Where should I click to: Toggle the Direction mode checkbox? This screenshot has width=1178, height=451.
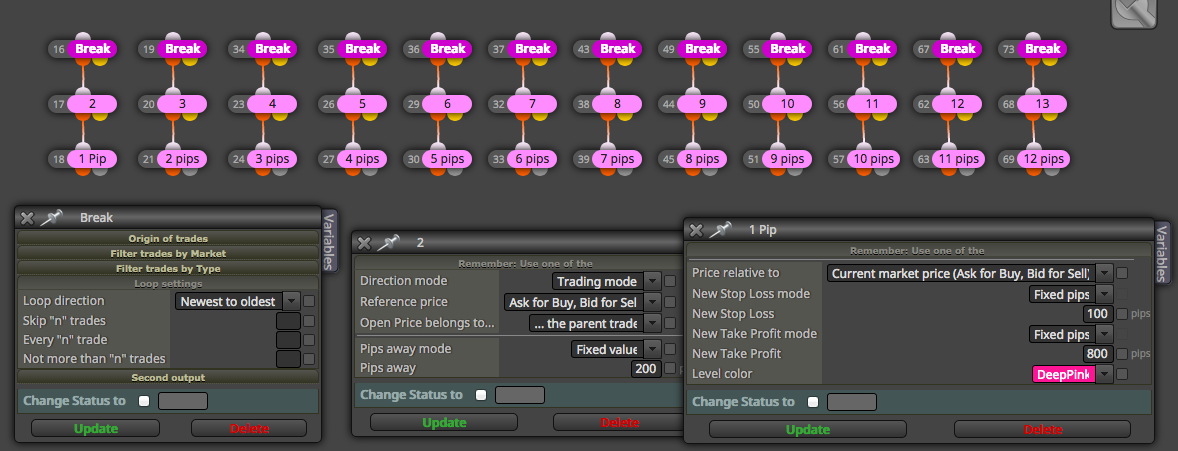click(x=670, y=281)
